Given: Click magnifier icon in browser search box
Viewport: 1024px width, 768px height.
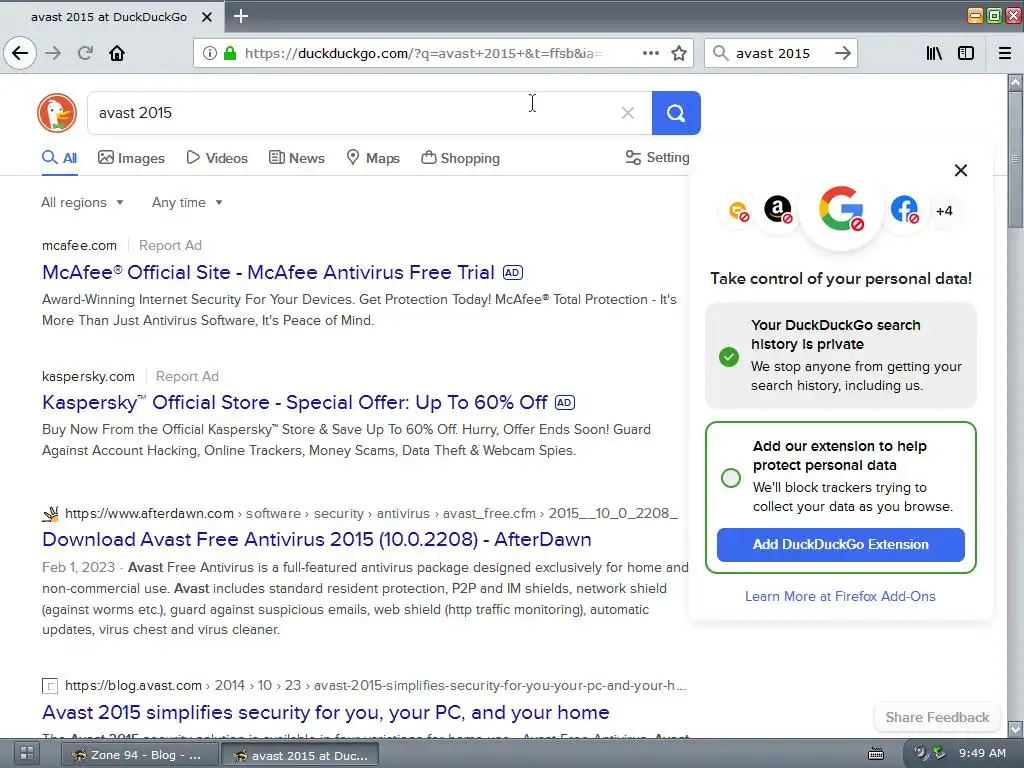Looking at the screenshot, I should coord(720,53).
